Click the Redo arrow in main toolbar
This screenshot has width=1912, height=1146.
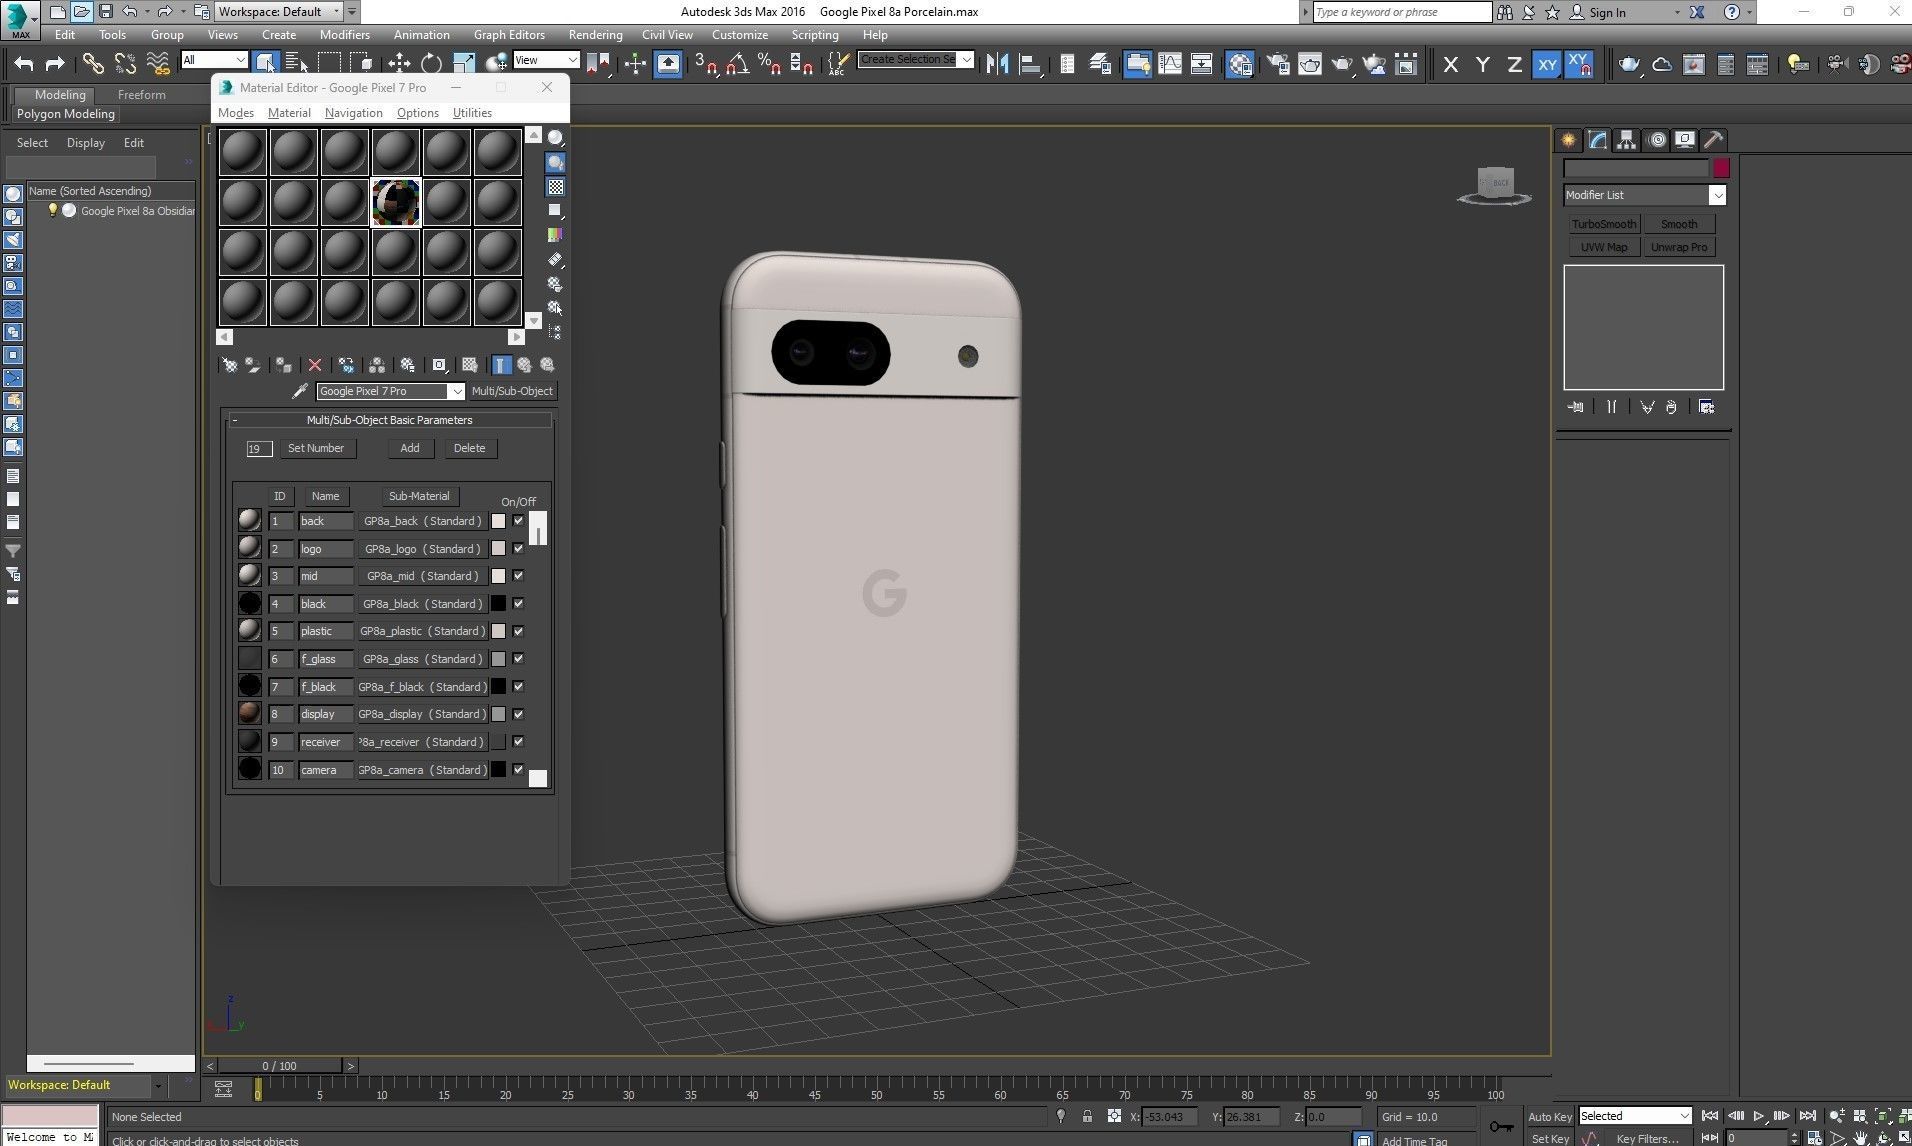tap(56, 64)
